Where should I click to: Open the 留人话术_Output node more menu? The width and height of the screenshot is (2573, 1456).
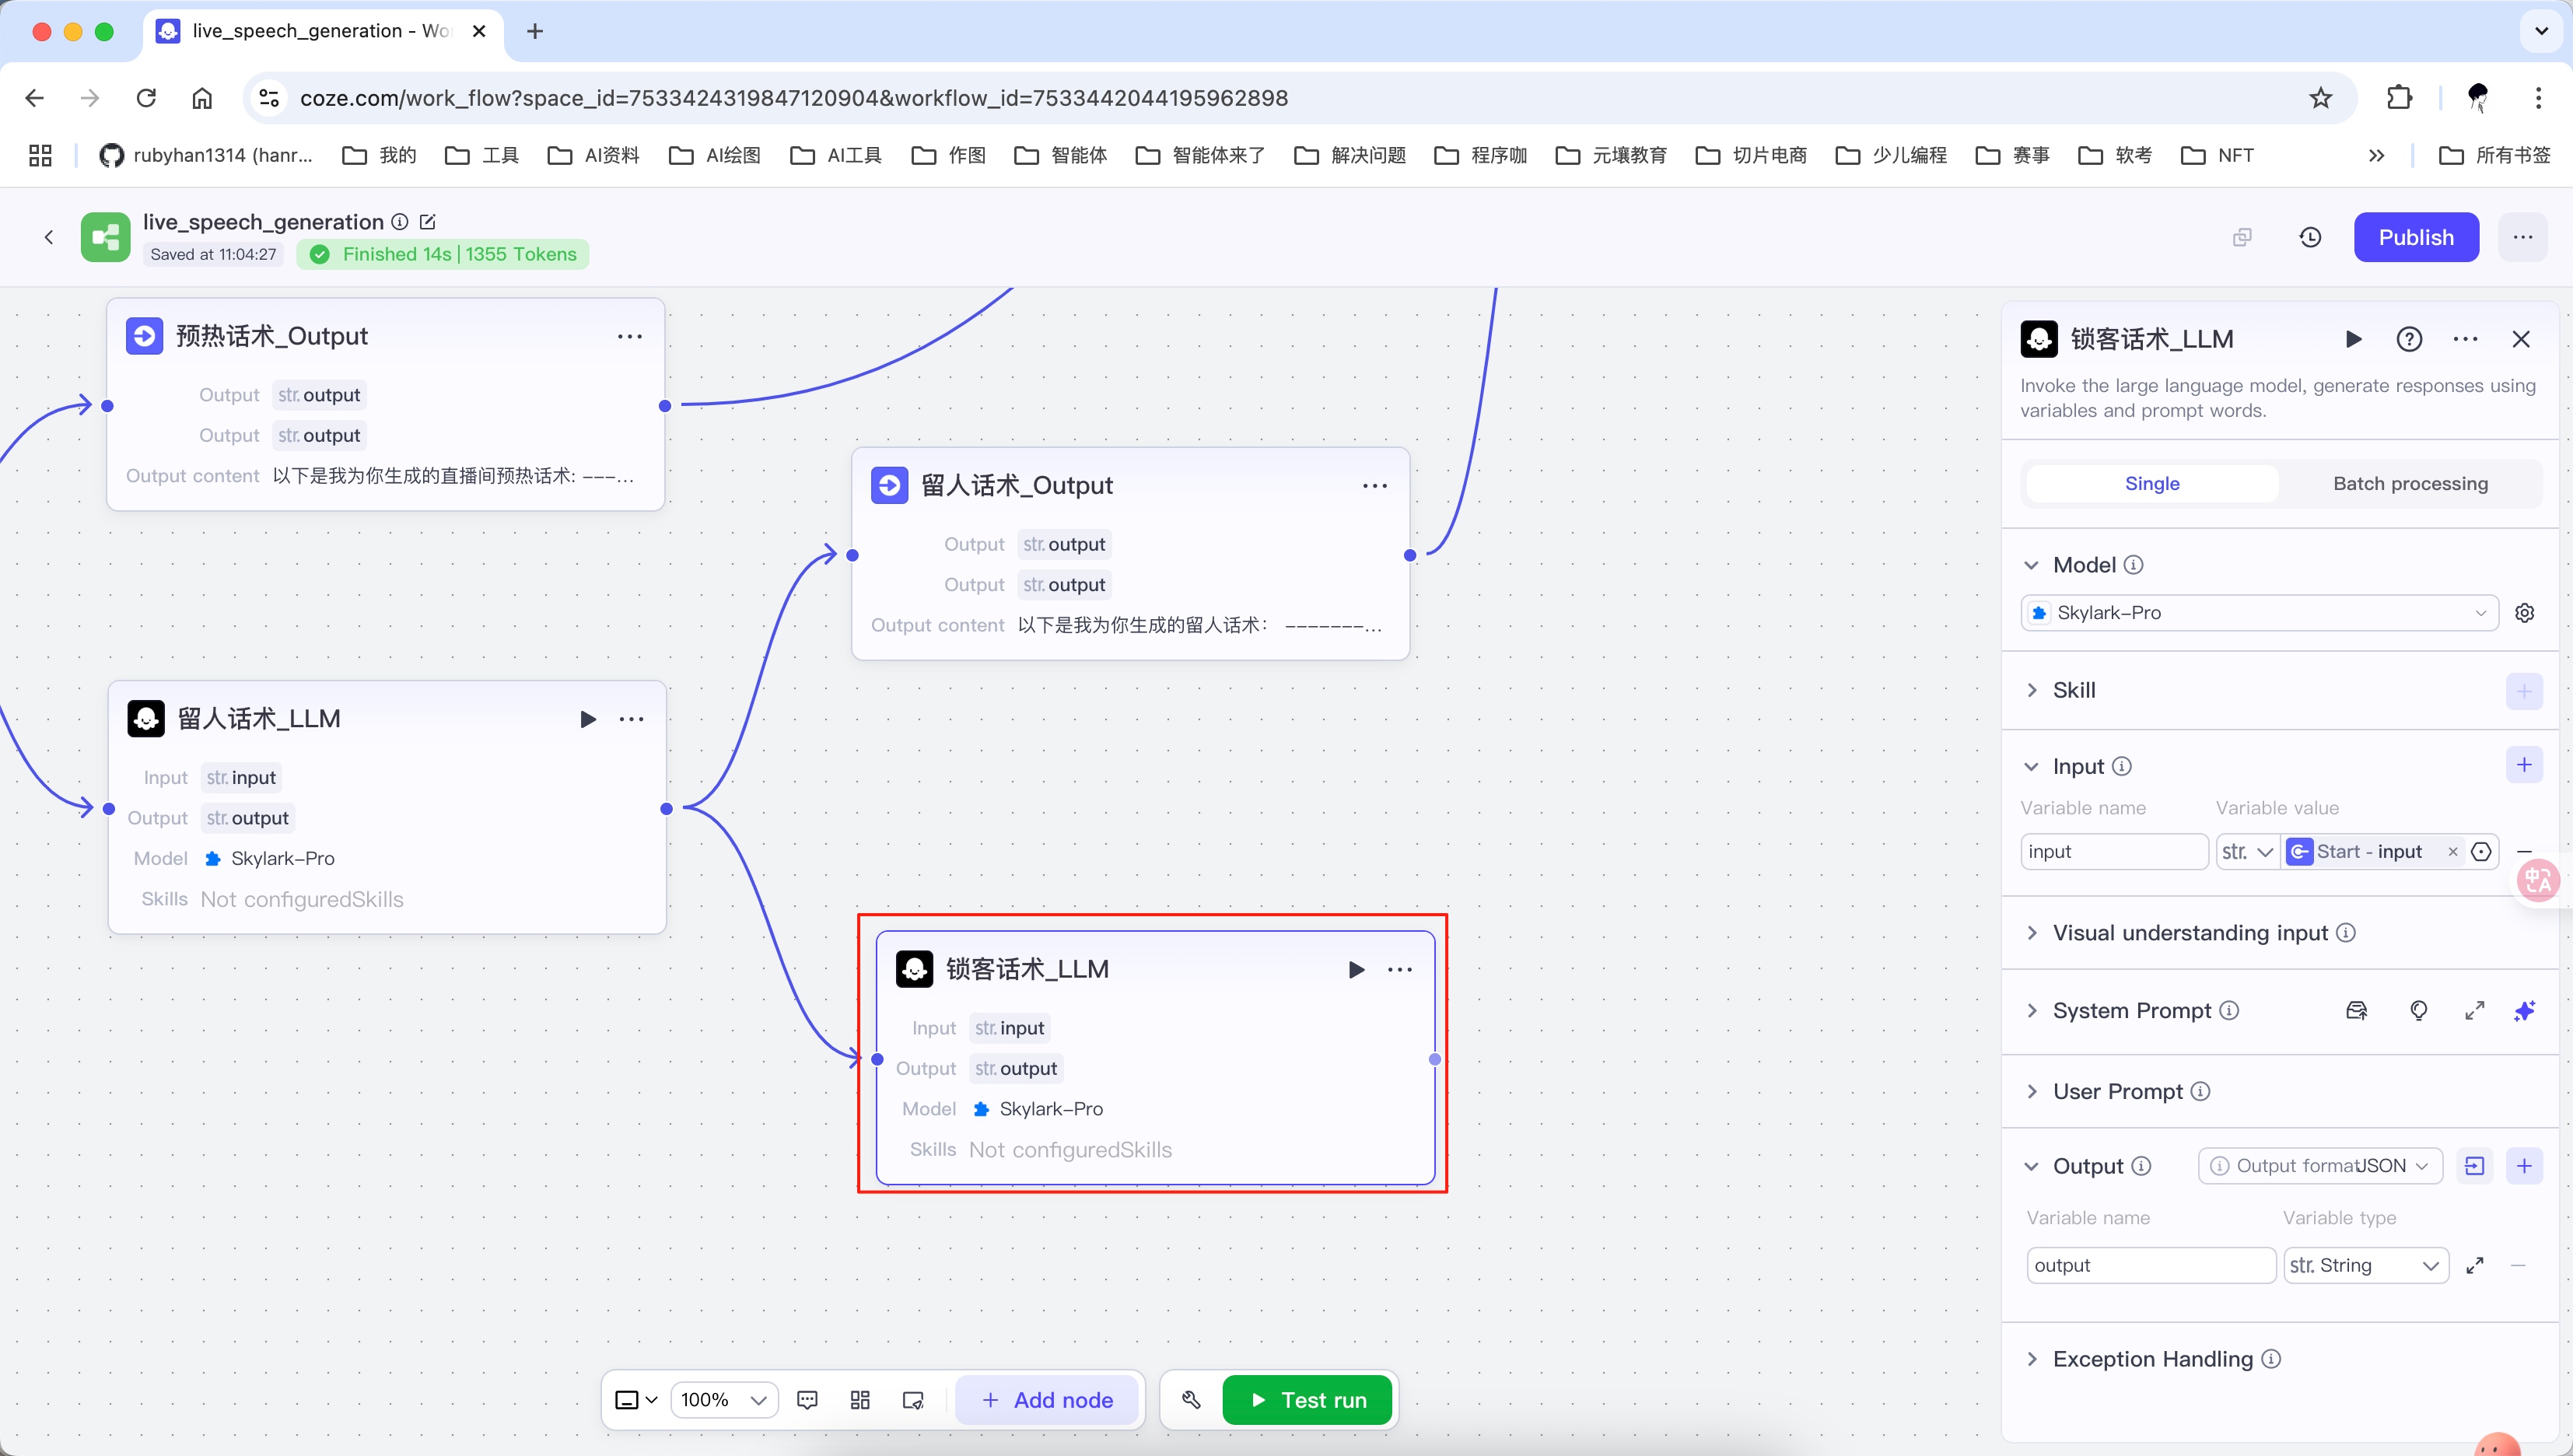pyautogui.click(x=1375, y=486)
